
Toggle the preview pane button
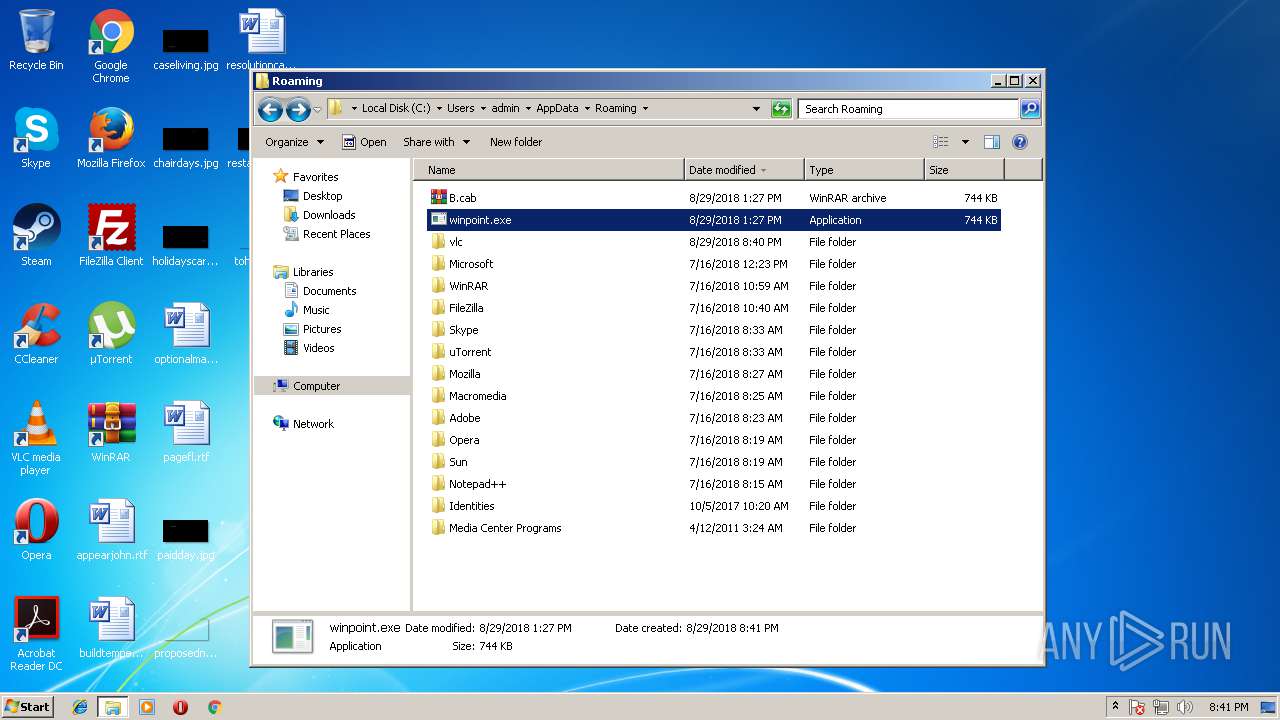coord(992,142)
